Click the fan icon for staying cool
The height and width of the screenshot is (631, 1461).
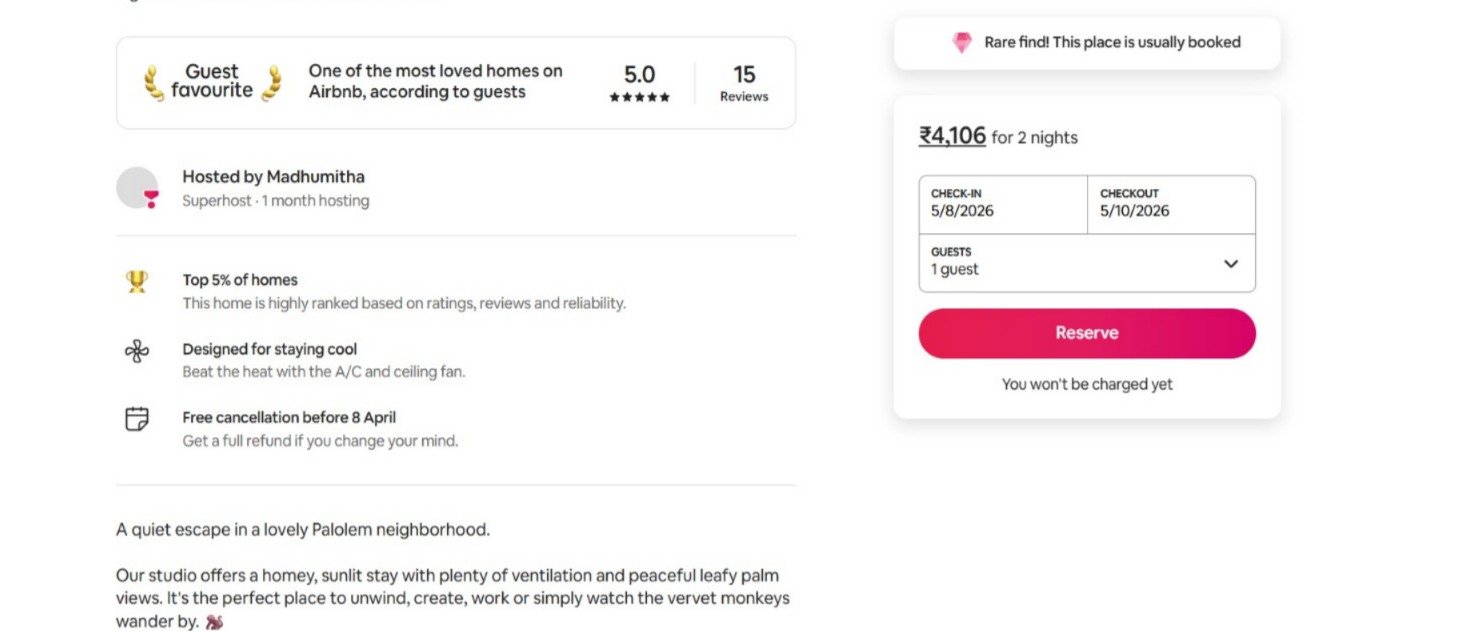137,351
